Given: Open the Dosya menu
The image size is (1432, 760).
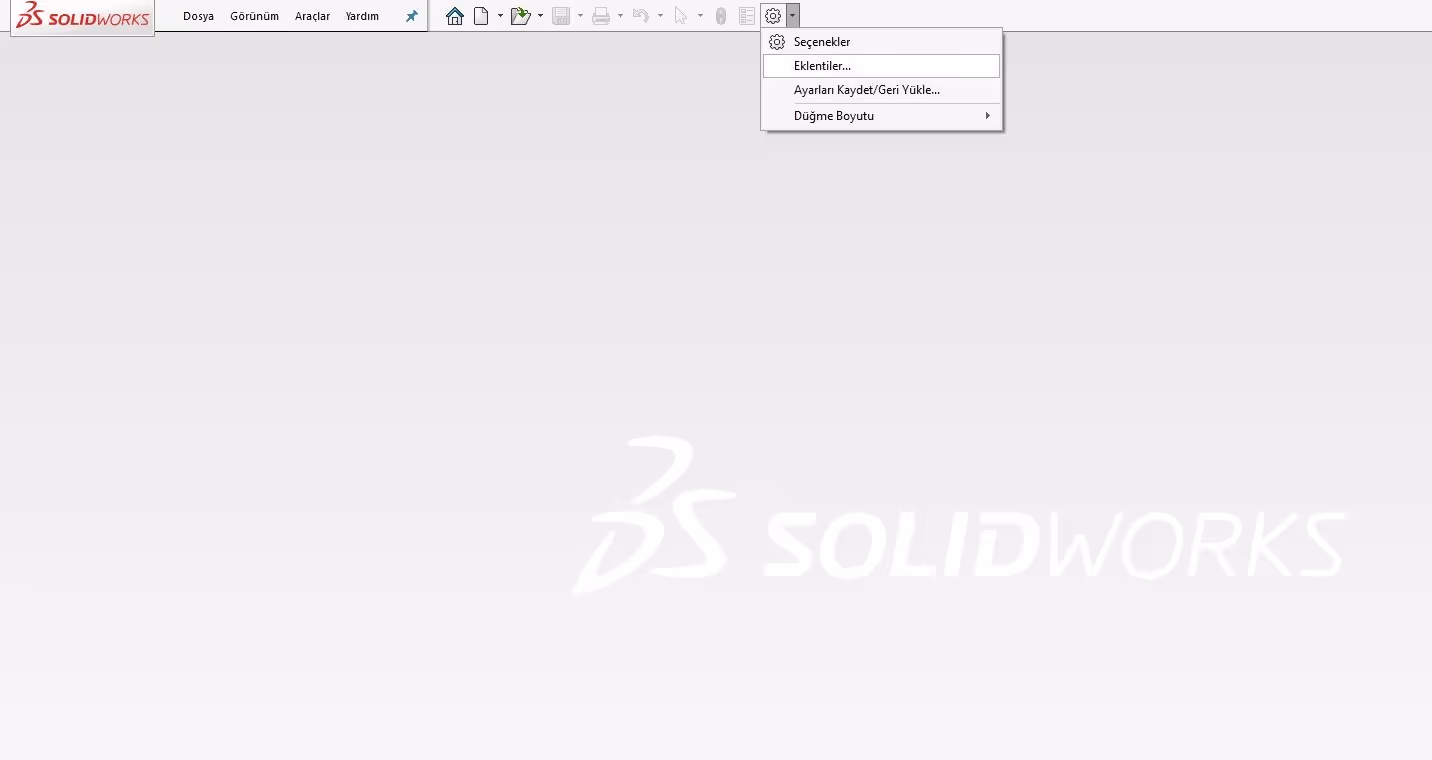Looking at the screenshot, I should pyautogui.click(x=198, y=16).
